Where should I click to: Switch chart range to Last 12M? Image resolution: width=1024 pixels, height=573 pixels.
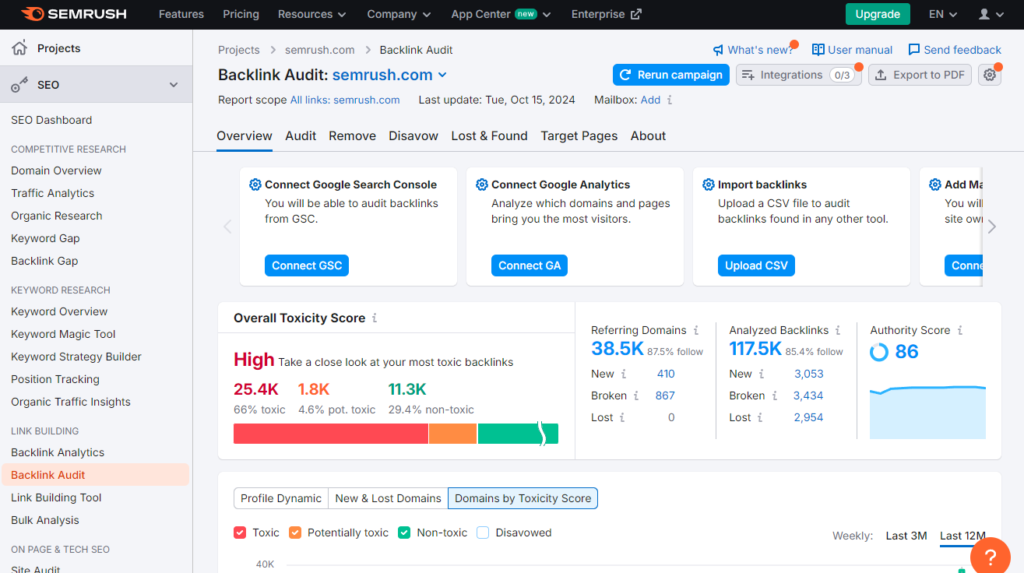coord(963,536)
